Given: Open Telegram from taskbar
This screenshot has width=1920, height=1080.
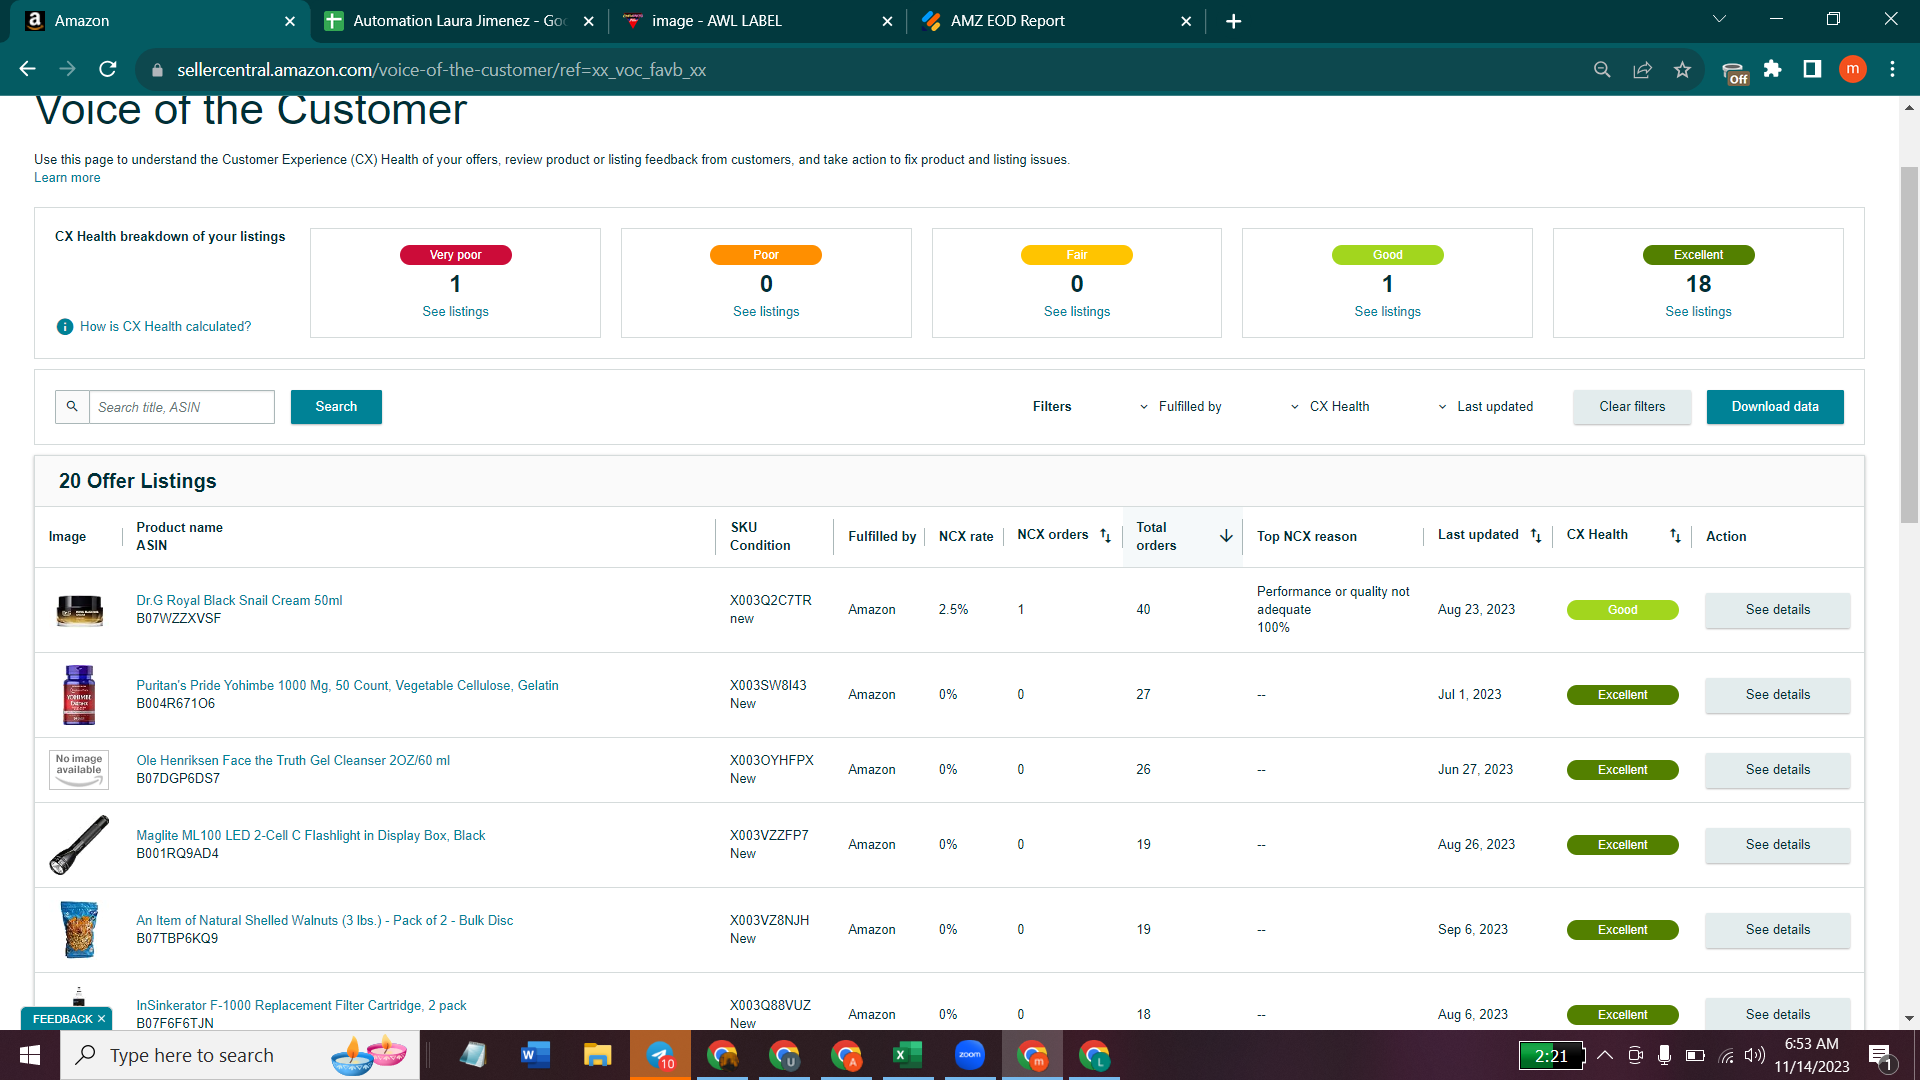Looking at the screenshot, I should [660, 1055].
